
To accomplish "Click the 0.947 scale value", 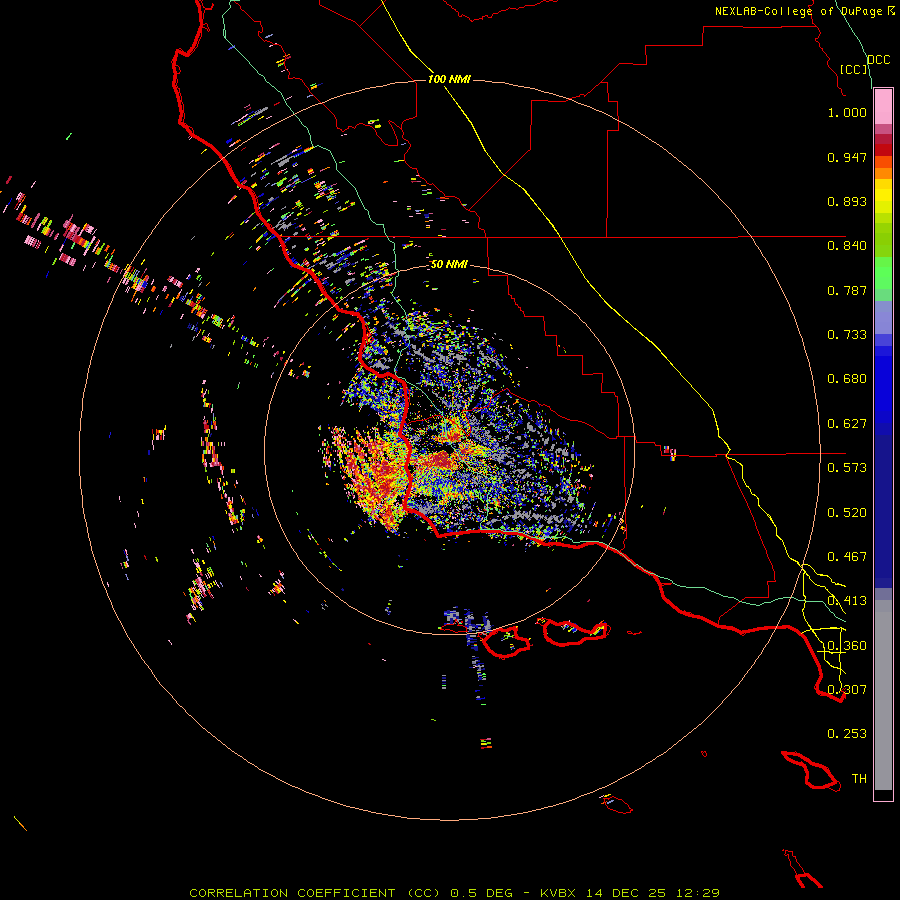I will (x=847, y=157).
